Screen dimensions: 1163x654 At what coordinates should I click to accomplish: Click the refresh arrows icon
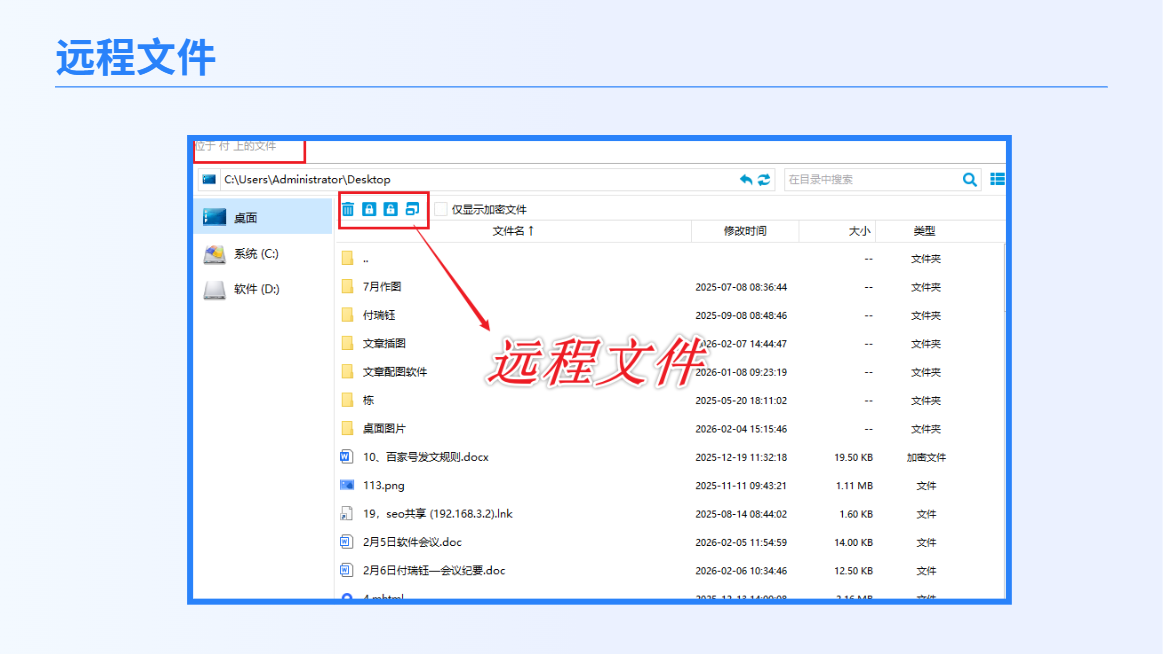coord(764,179)
